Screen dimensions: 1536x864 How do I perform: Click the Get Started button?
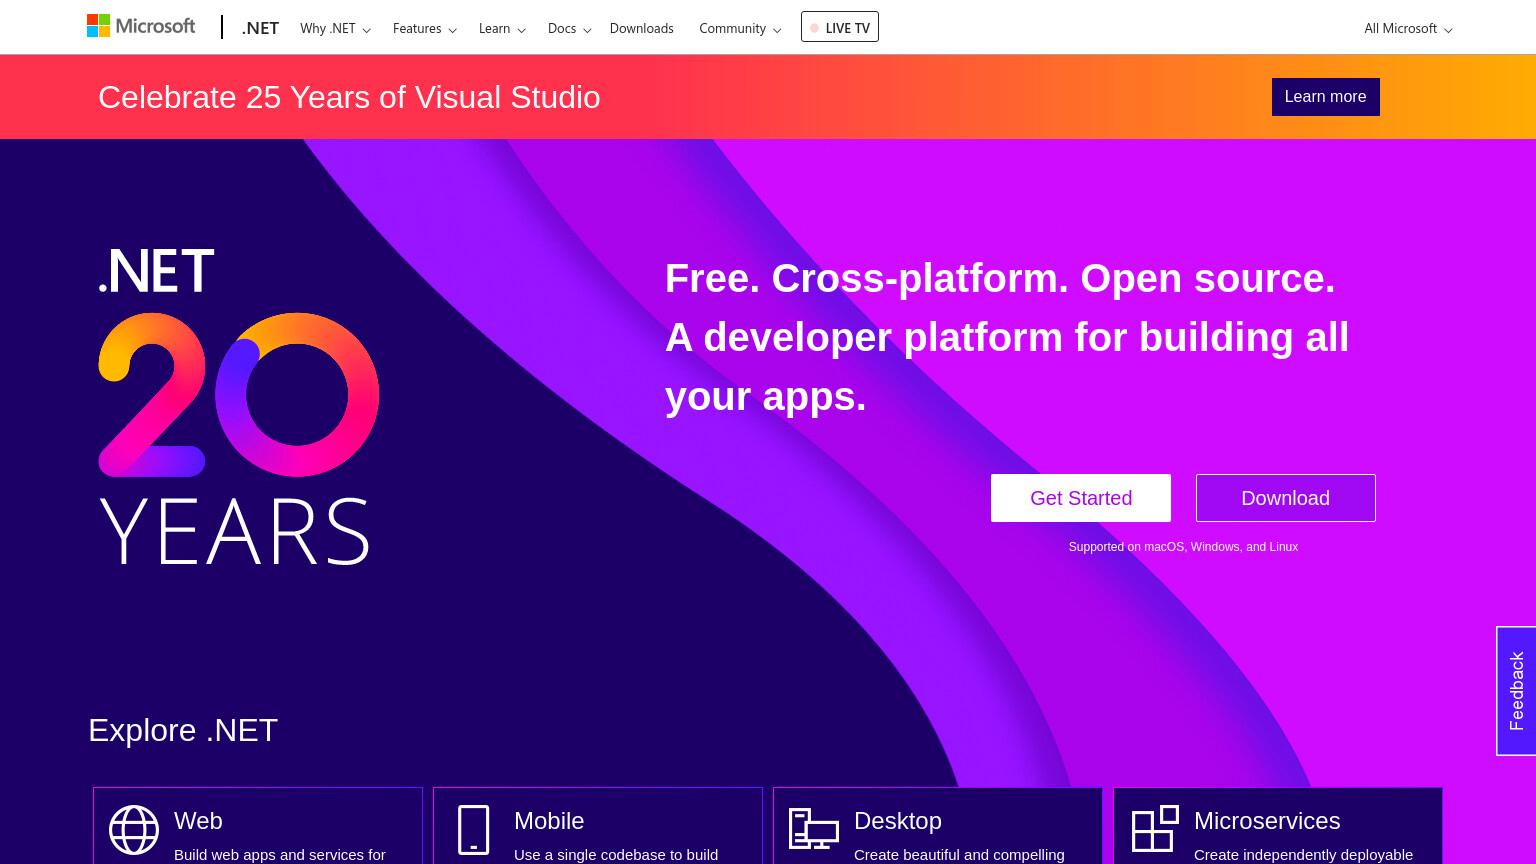1081,498
